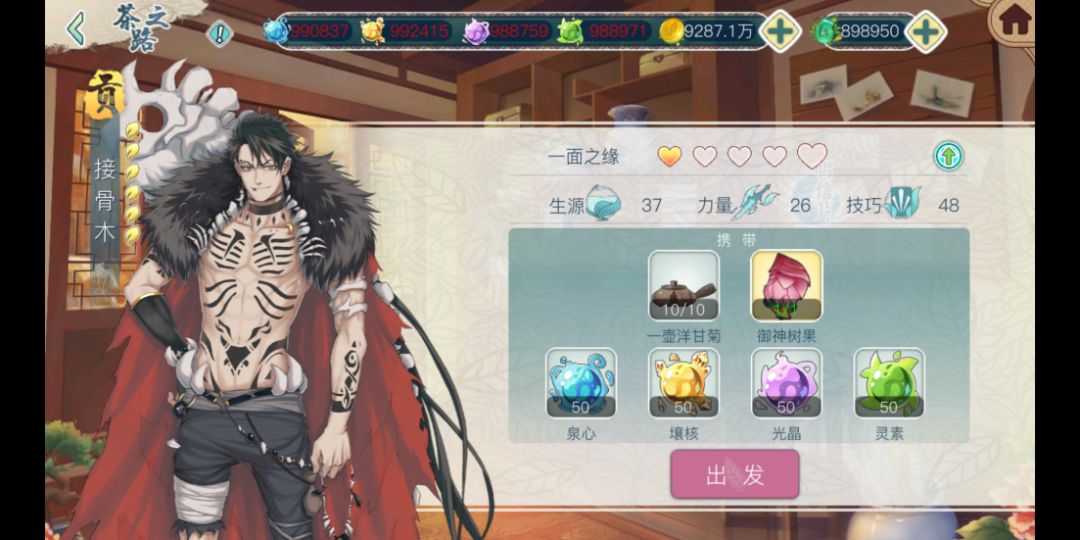Tap the green 灵素 resource orb
The image size is (1080, 540).
point(889,383)
